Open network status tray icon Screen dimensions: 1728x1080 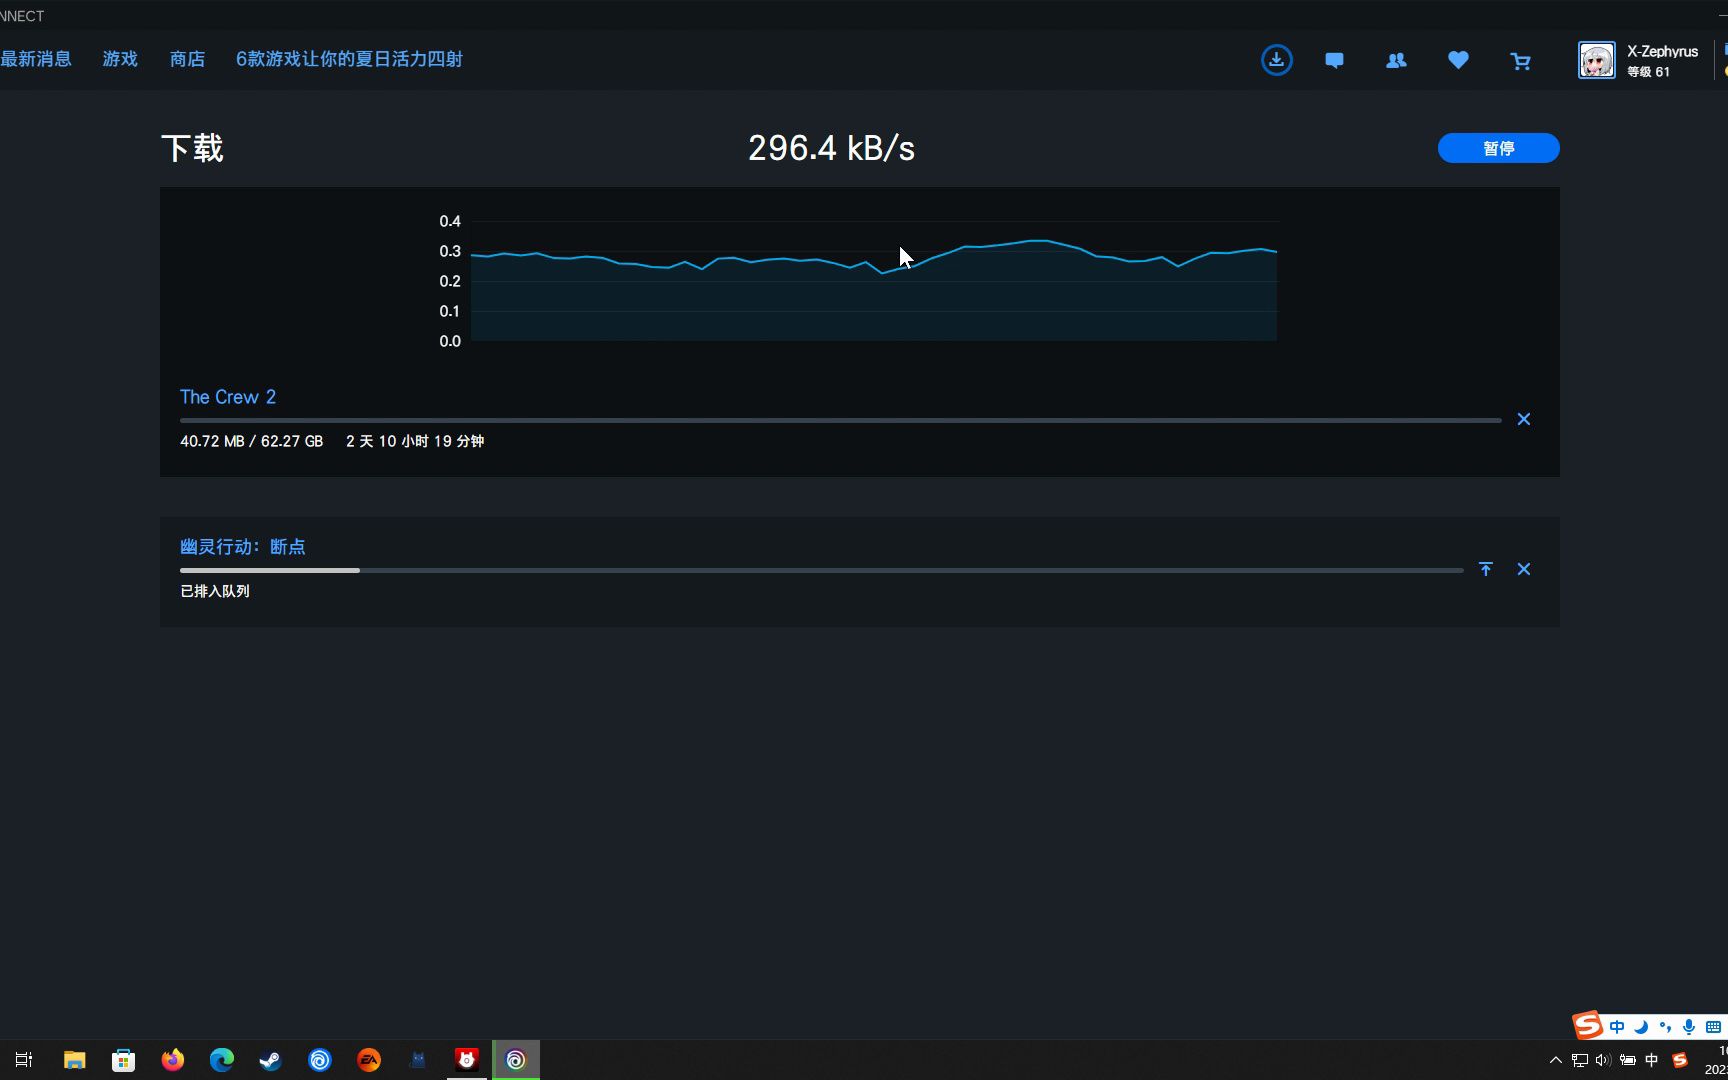point(1579,1060)
